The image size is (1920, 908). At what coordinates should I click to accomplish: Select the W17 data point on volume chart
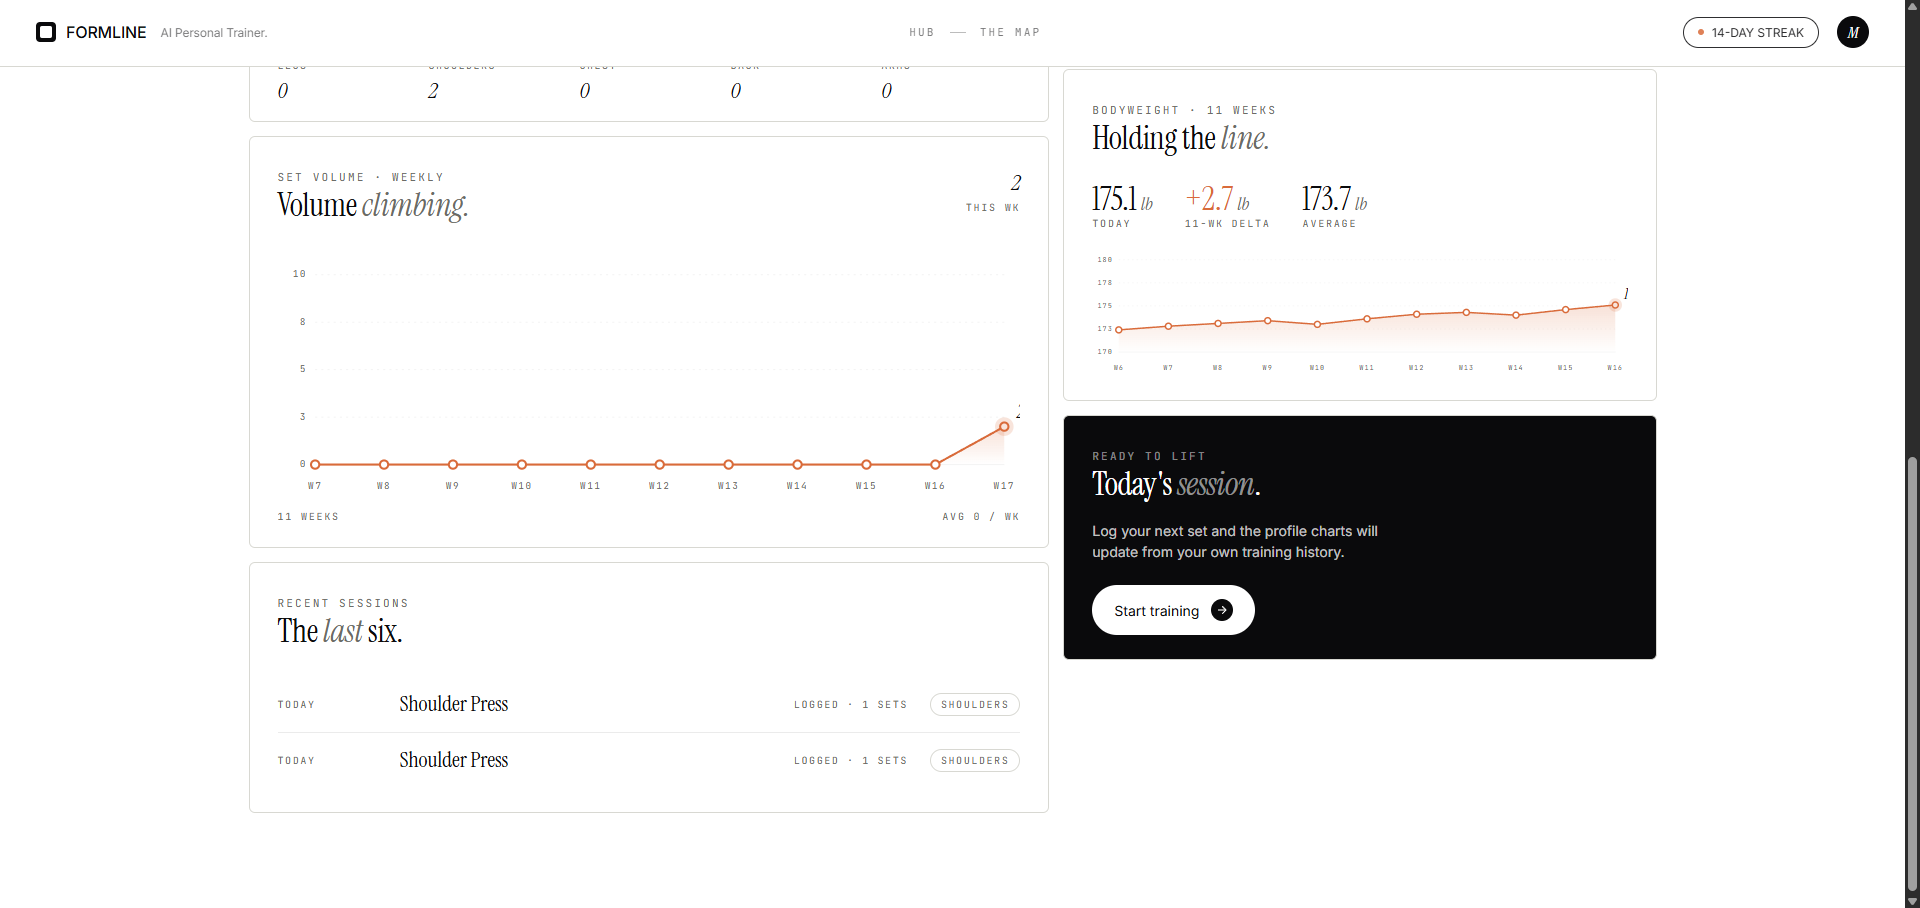coord(1004,427)
